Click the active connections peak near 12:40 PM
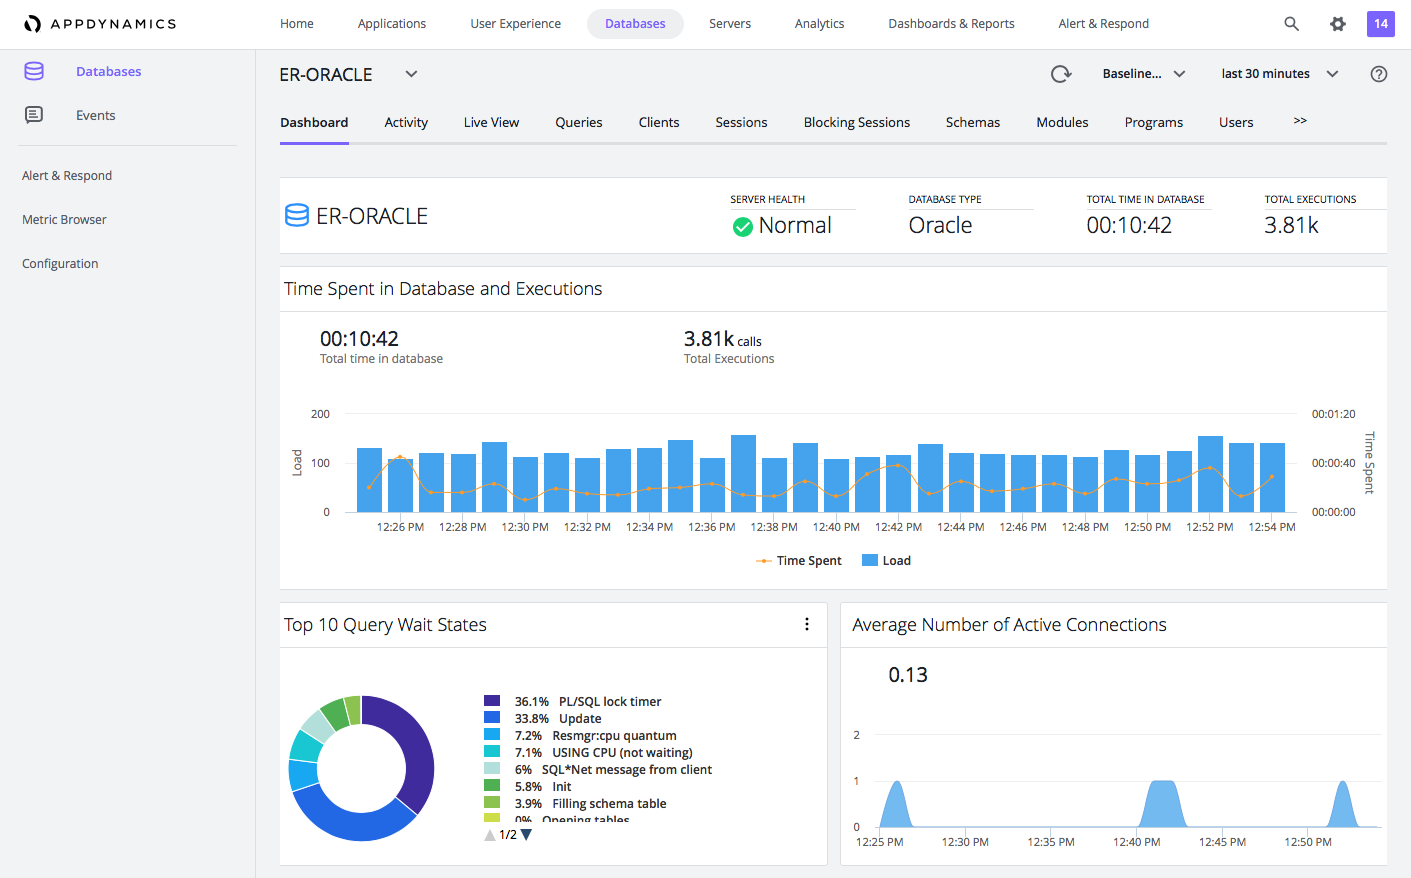1411x878 pixels. 1162,803
